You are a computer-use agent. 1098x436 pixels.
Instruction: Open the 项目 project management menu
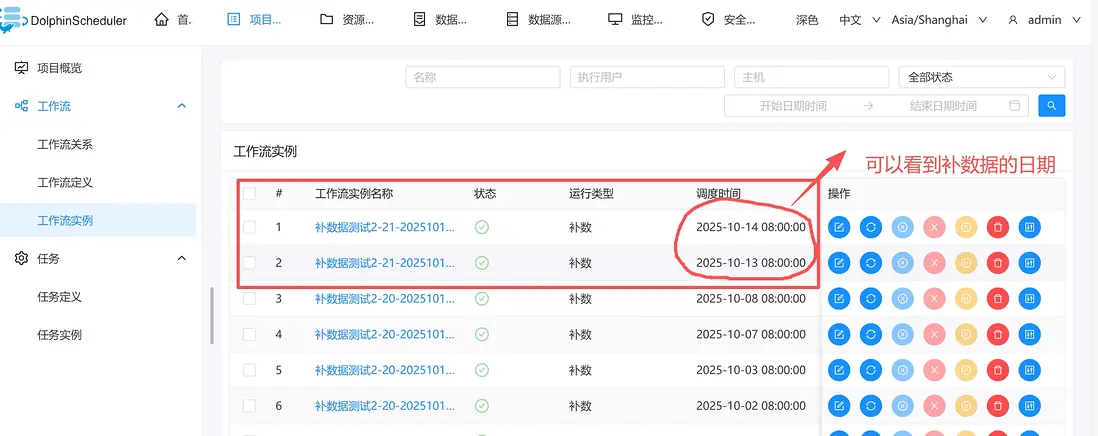[254, 20]
